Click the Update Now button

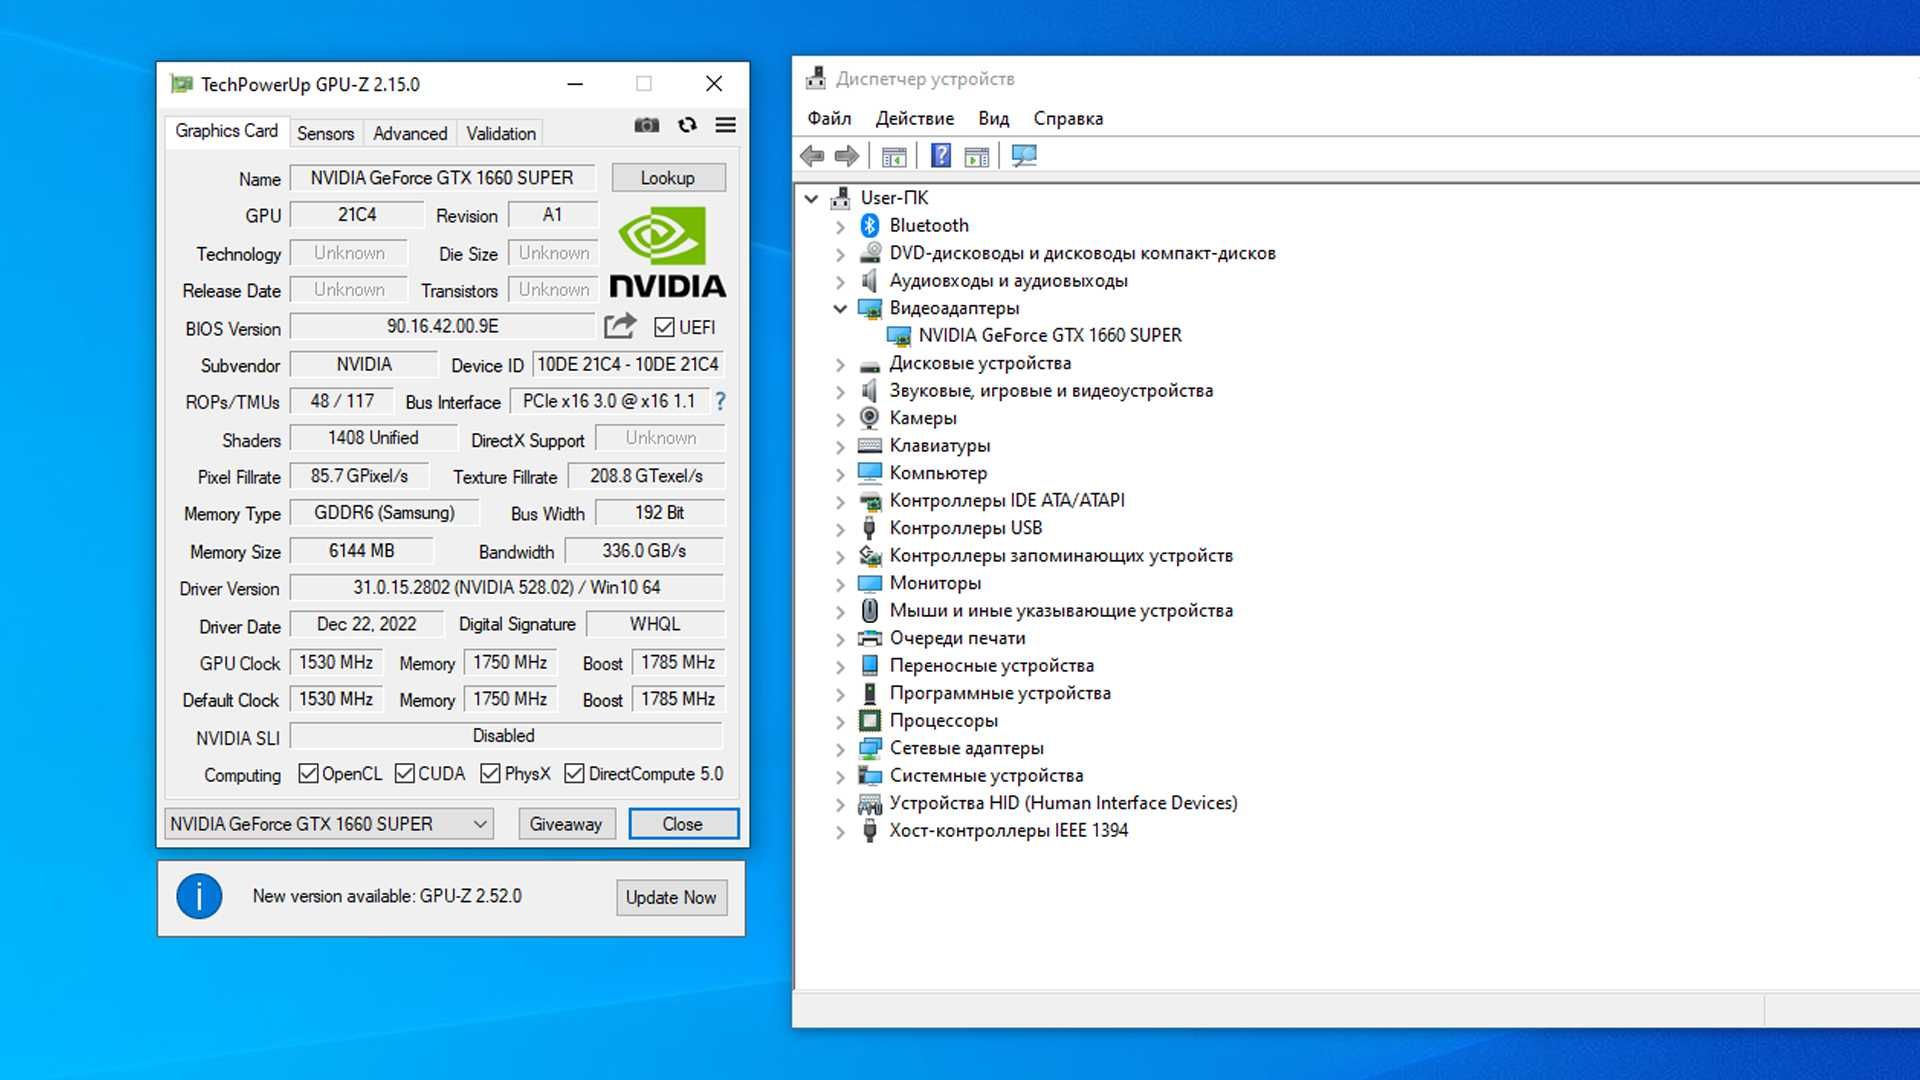pyautogui.click(x=671, y=897)
